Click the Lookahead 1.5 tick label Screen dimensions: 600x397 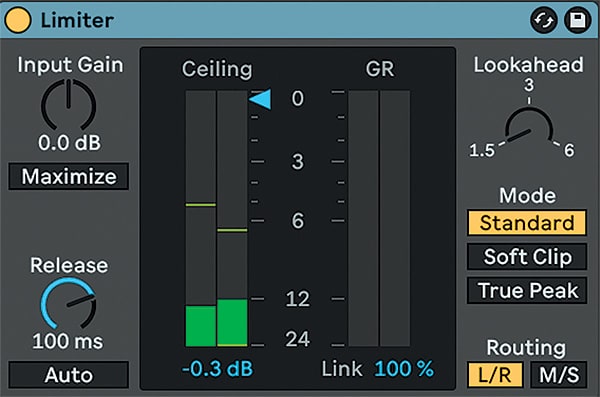pyautogui.click(x=482, y=150)
